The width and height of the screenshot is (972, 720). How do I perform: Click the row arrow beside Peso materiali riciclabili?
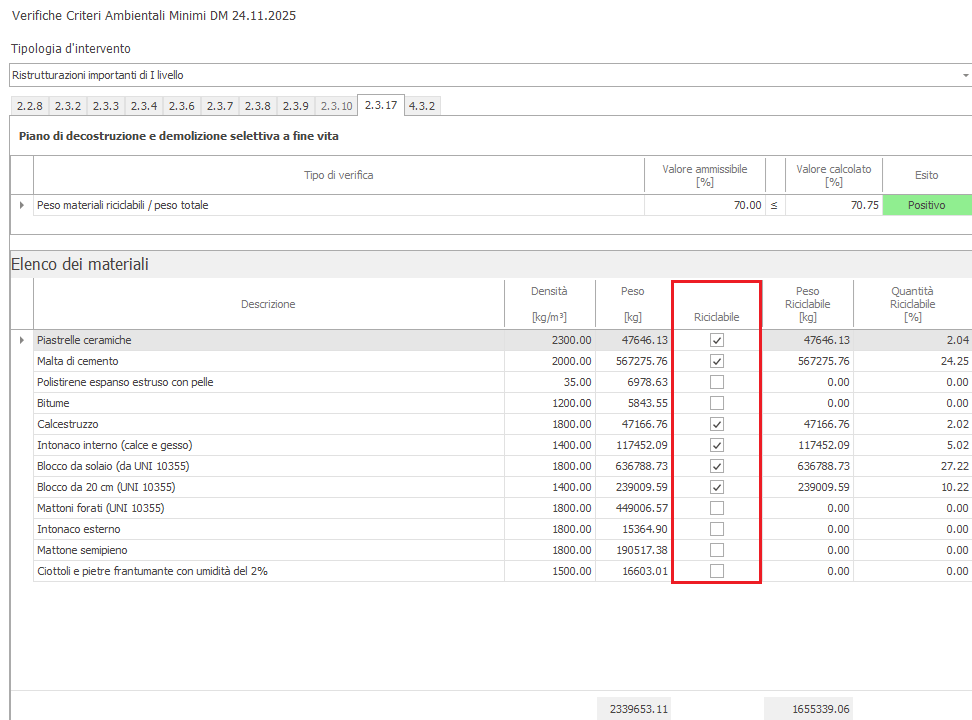(22, 205)
